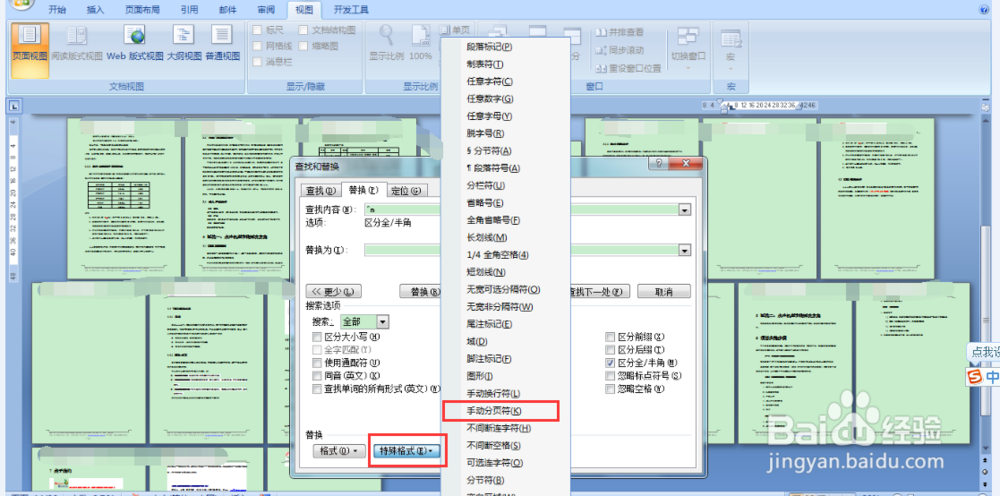Enable 查找单词的所有形式 option

(317, 388)
